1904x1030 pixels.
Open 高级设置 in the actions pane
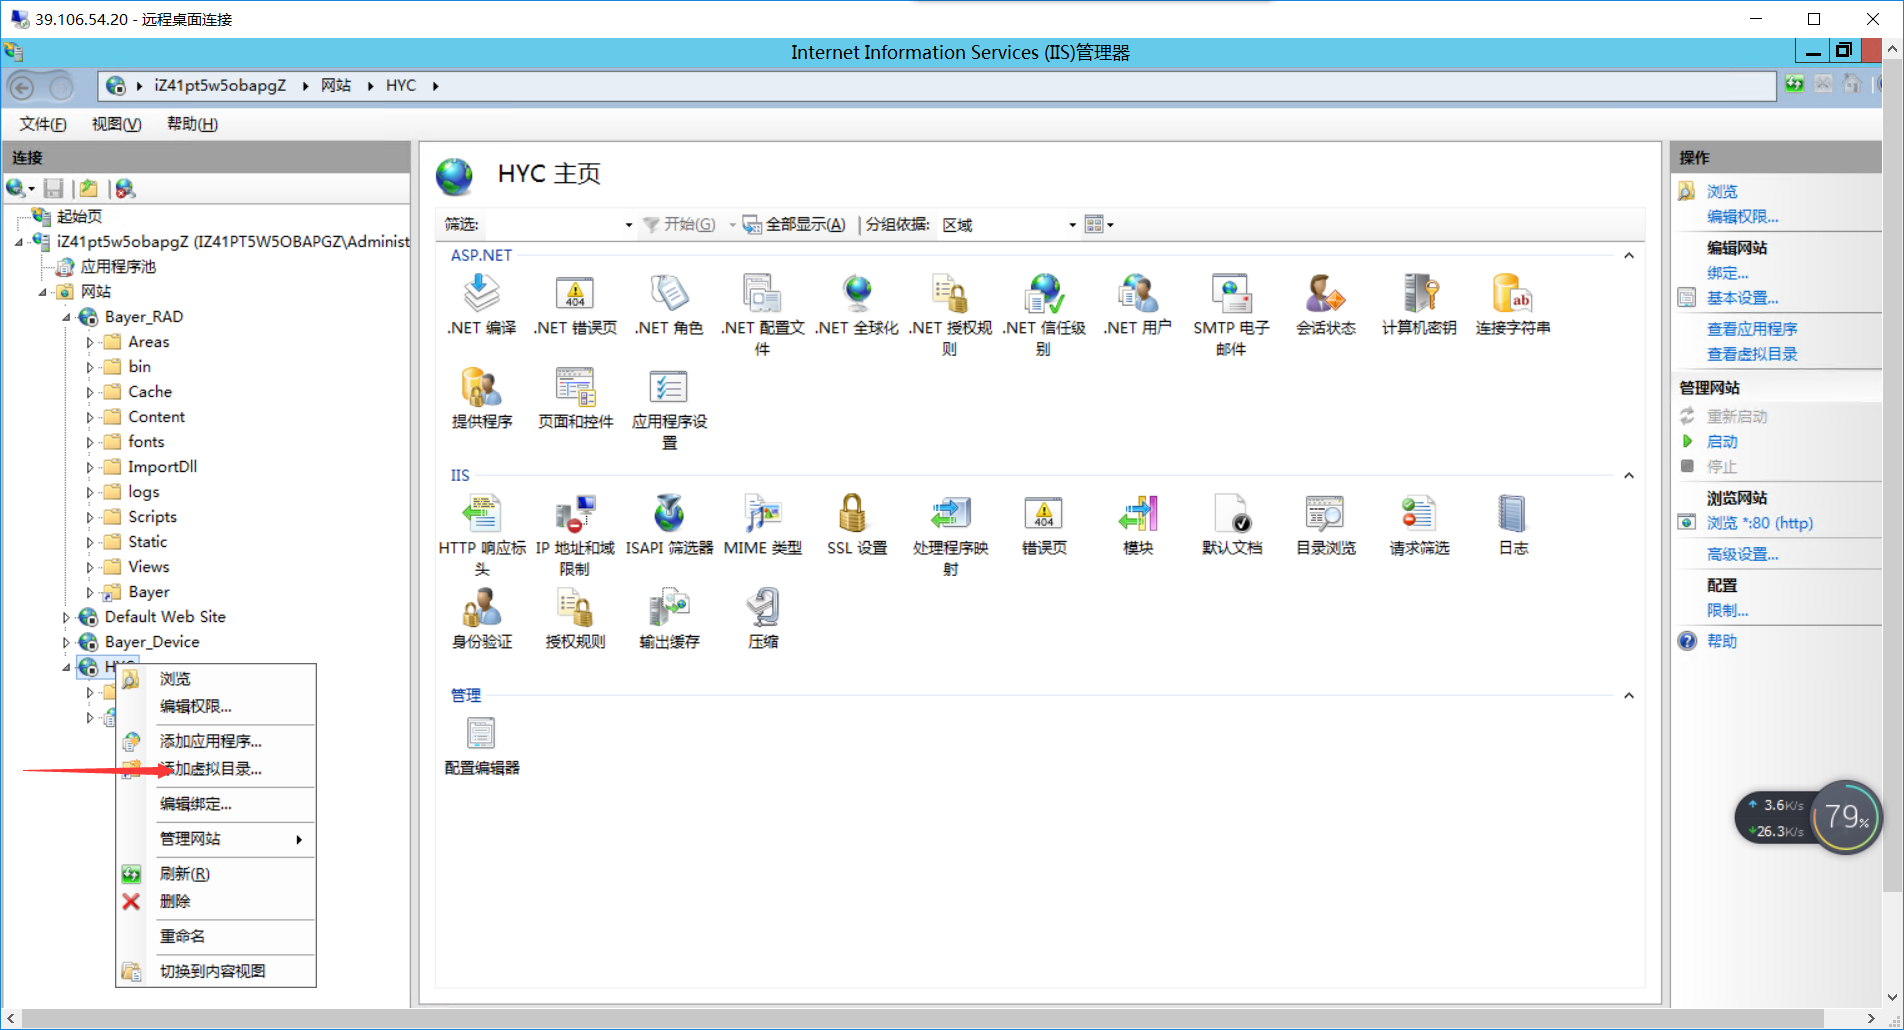1745,553
